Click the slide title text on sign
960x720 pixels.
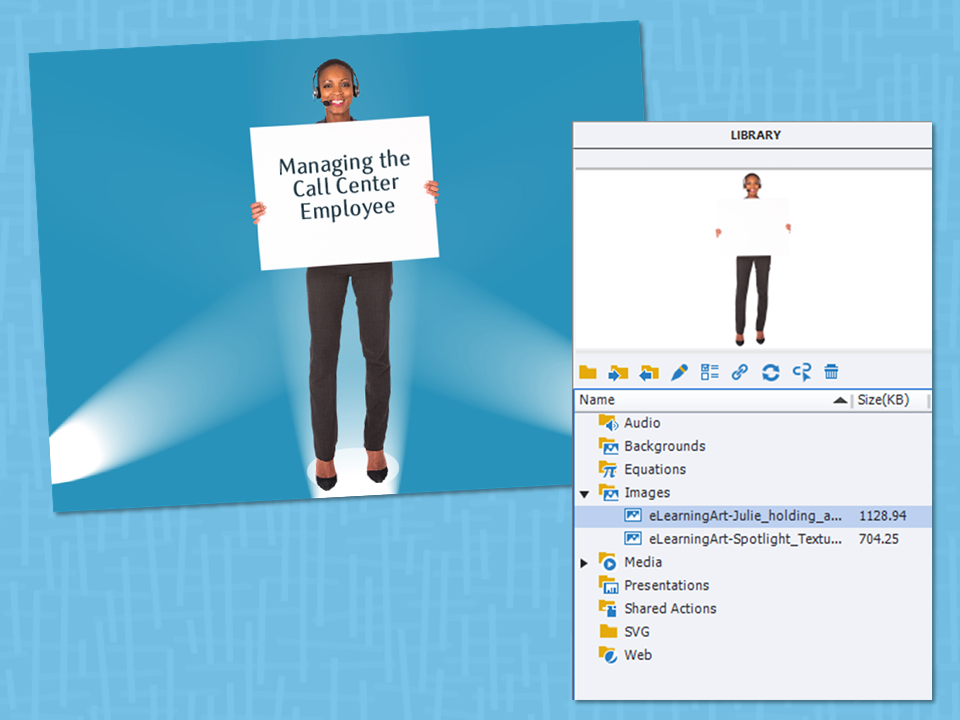345,185
